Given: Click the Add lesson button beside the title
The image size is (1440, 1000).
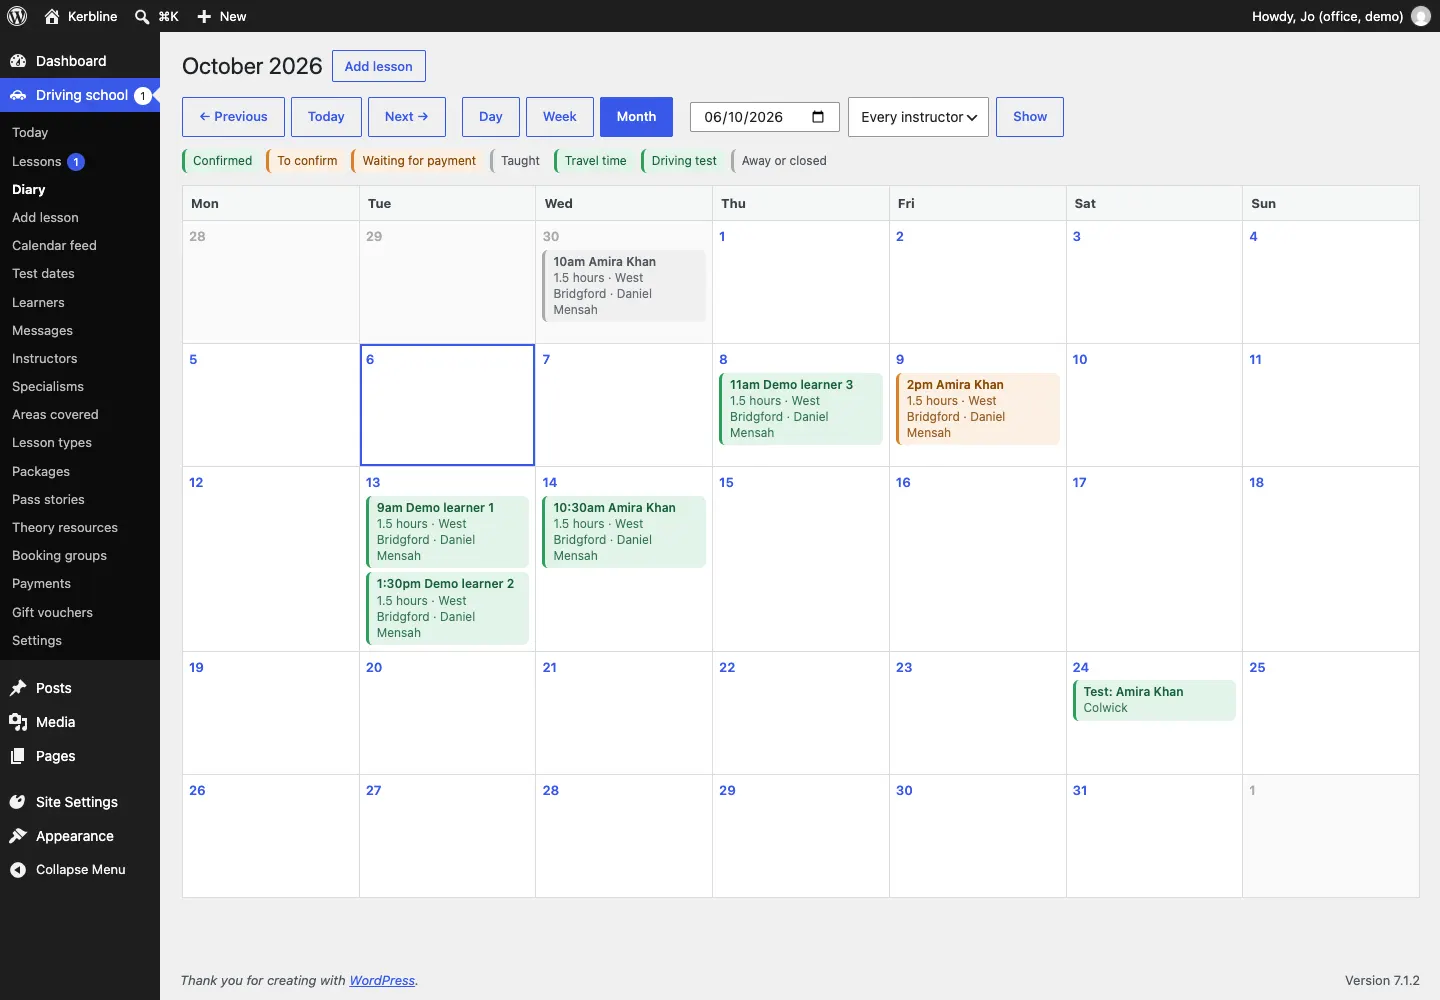Looking at the screenshot, I should pyautogui.click(x=379, y=66).
